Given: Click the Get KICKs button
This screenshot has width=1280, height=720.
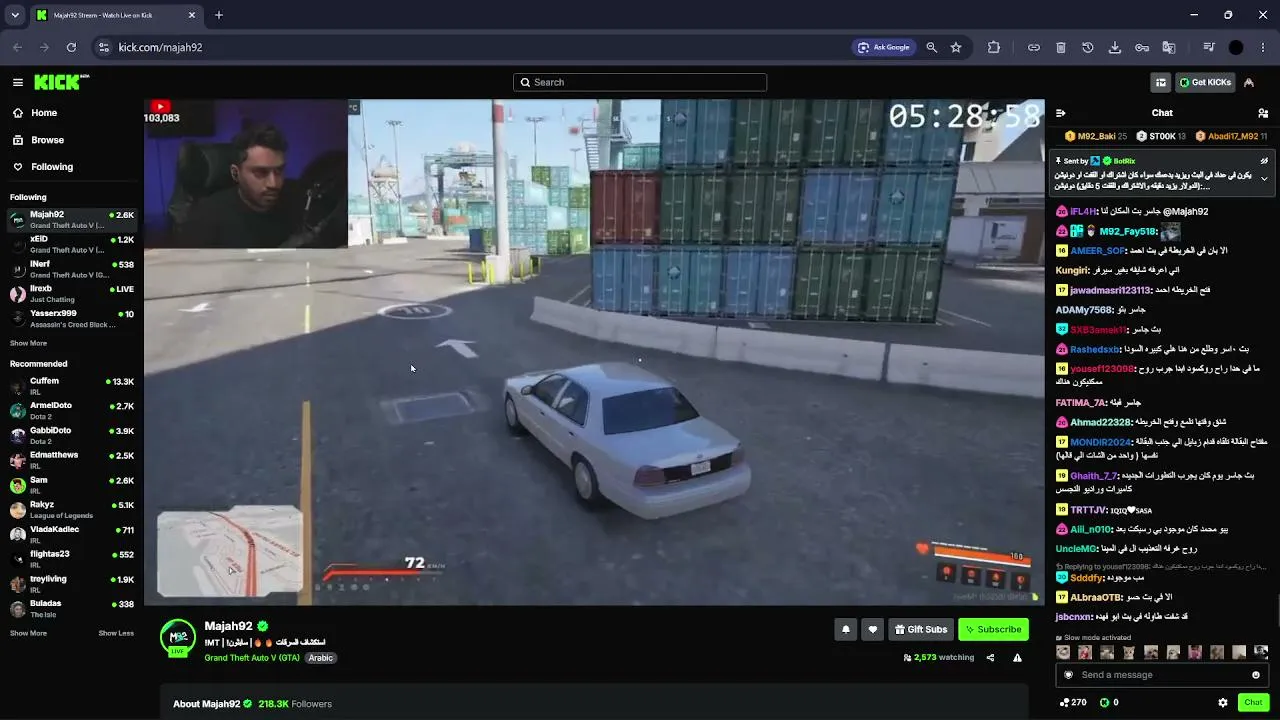Looking at the screenshot, I should coord(1205,83).
